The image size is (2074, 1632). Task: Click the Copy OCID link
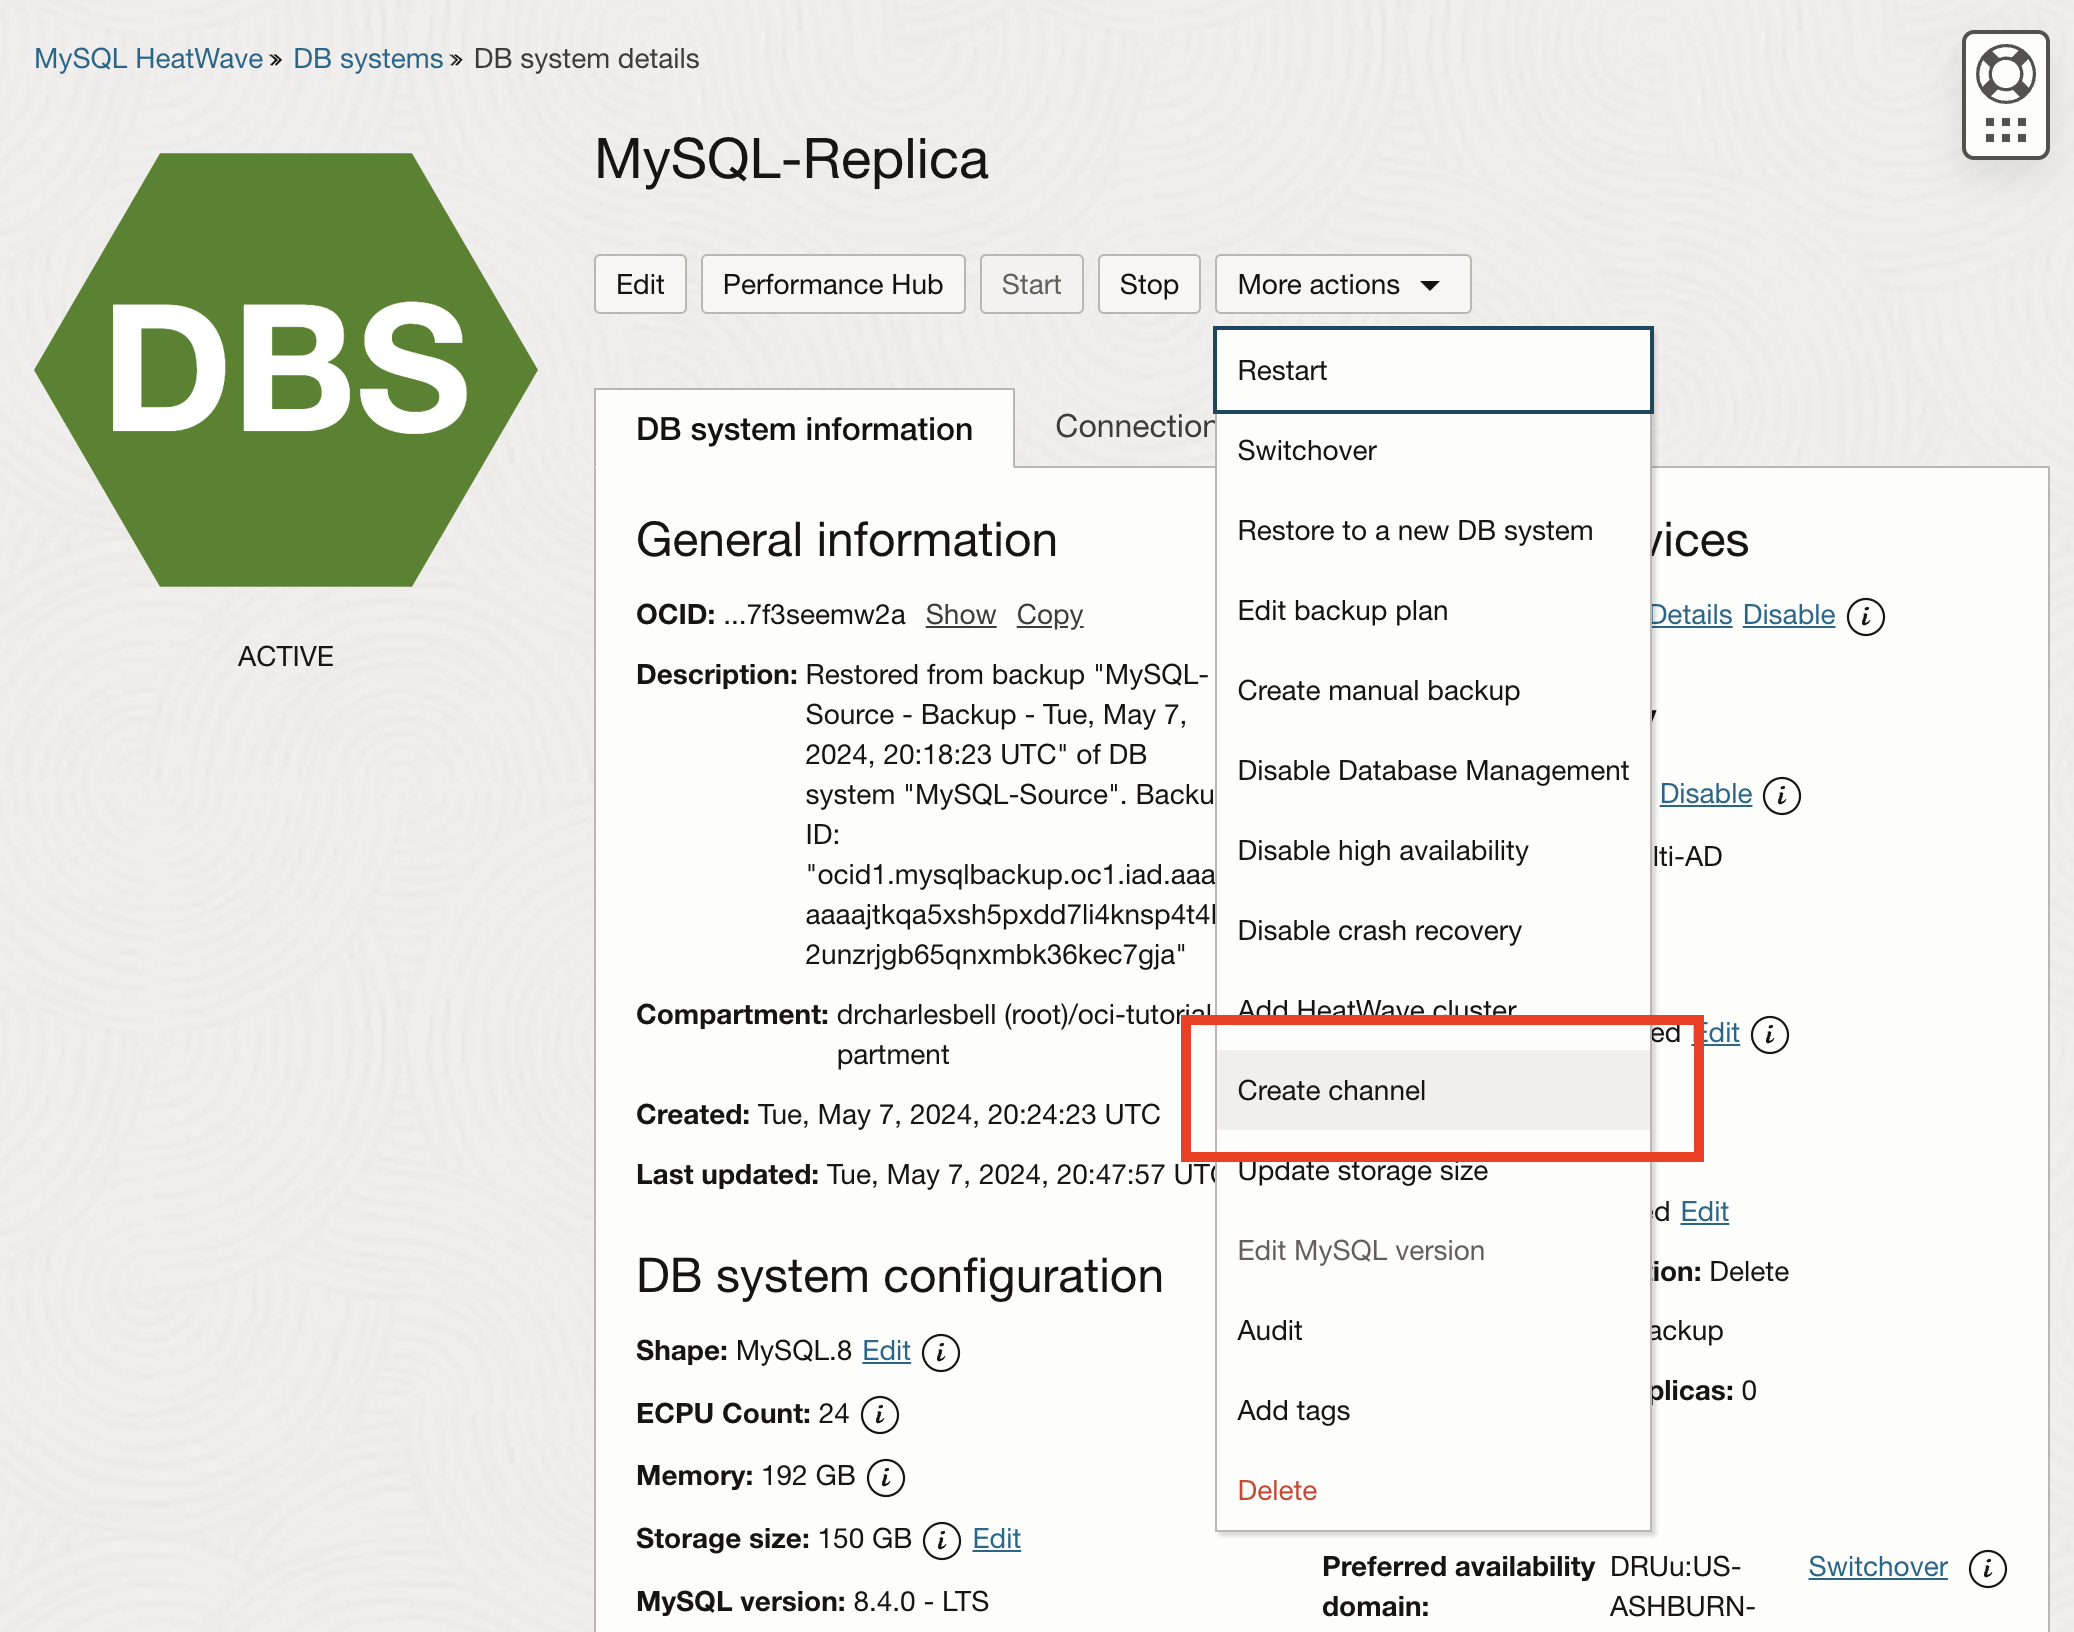pos(1049,614)
